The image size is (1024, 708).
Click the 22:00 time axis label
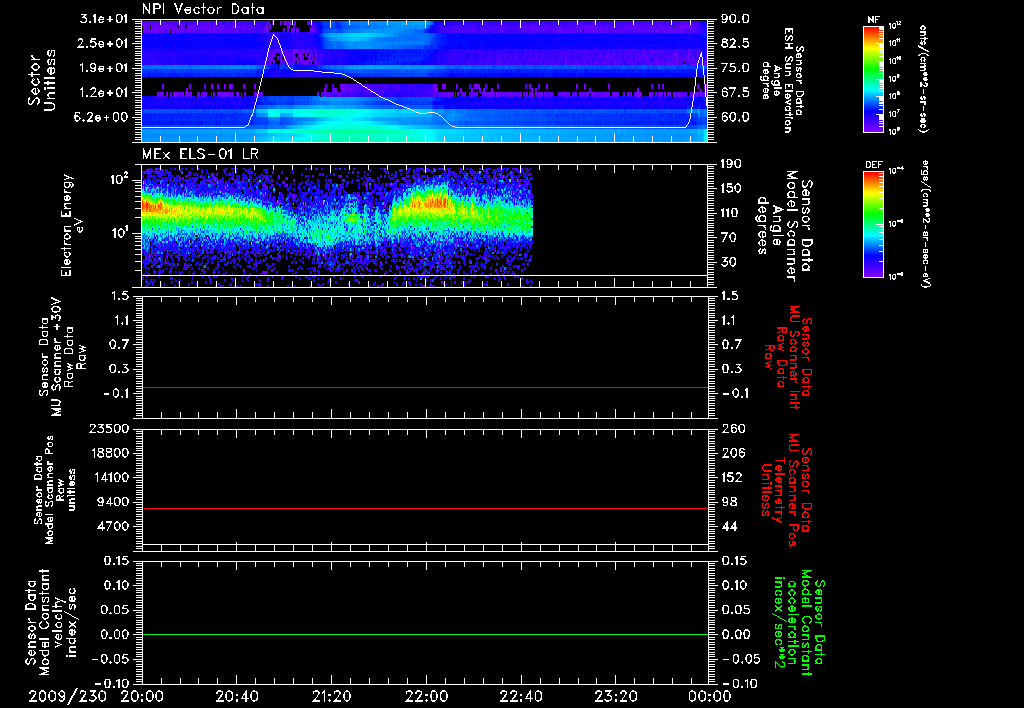tap(427, 695)
